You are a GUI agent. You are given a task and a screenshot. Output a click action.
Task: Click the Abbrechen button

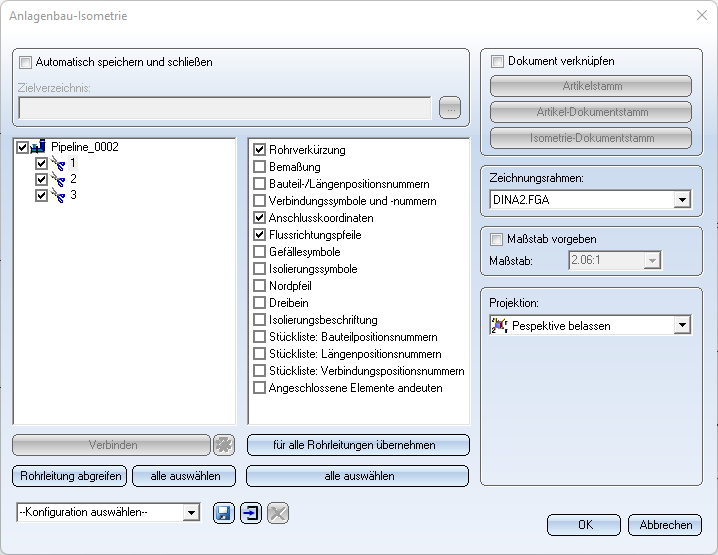tap(665, 525)
